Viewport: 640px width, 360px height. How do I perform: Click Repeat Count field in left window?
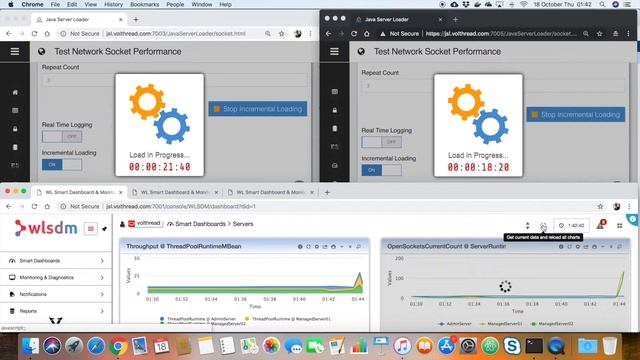click(174, 80)
